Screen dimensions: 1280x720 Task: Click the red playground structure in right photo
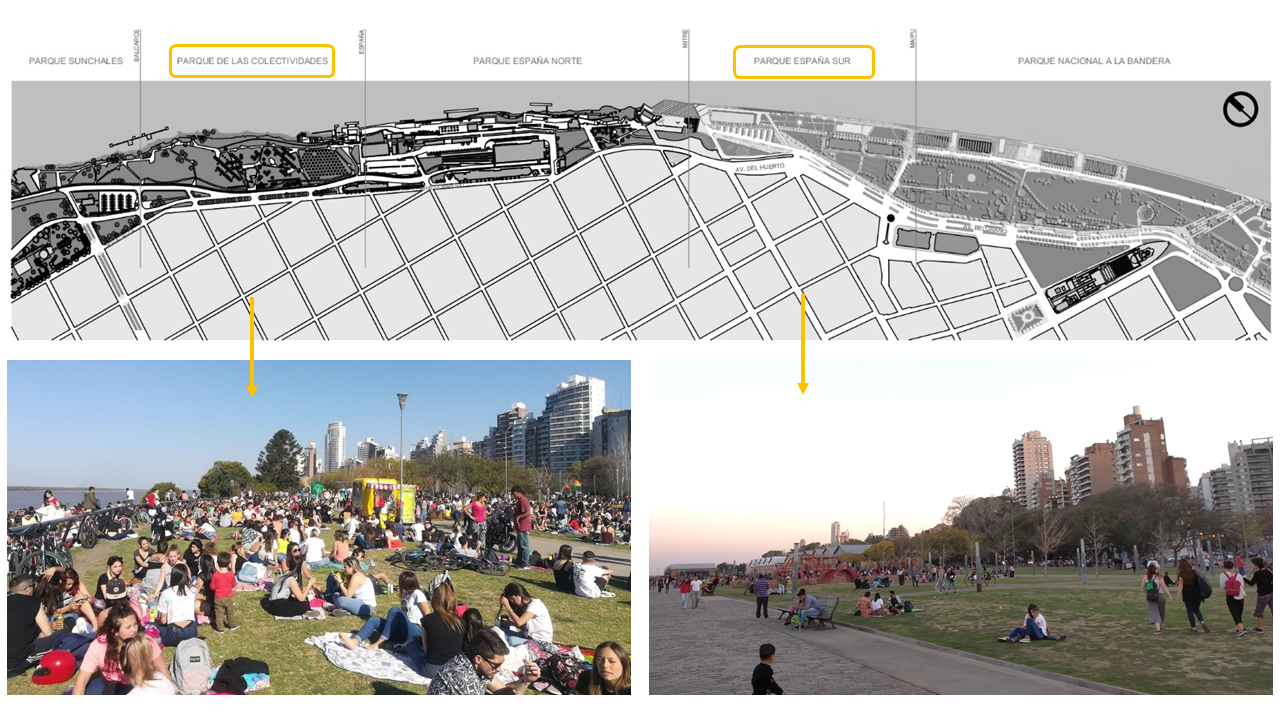[822, 571]
